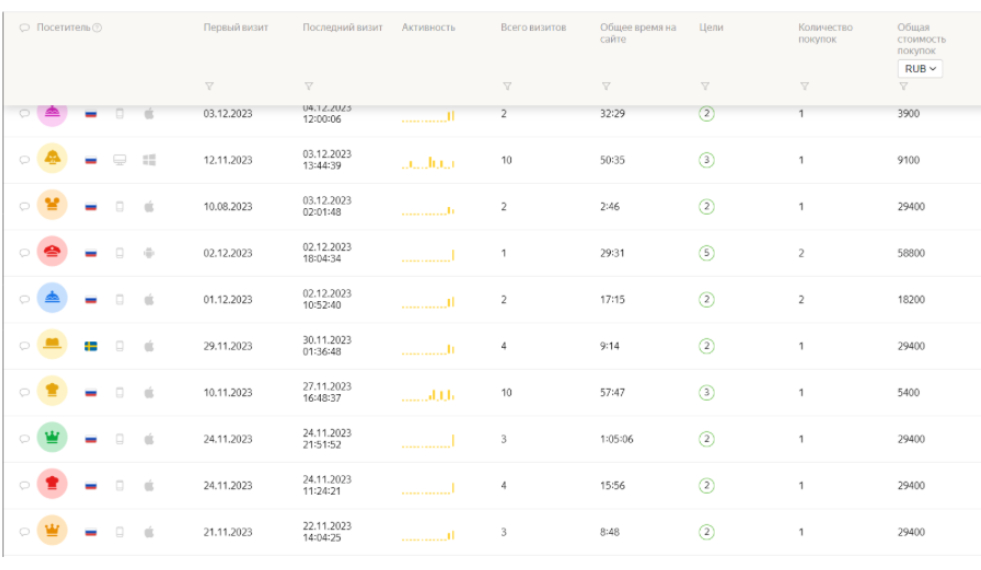
Task: Click the red military cap visitor avatar
Action: (x=52, y=253)
